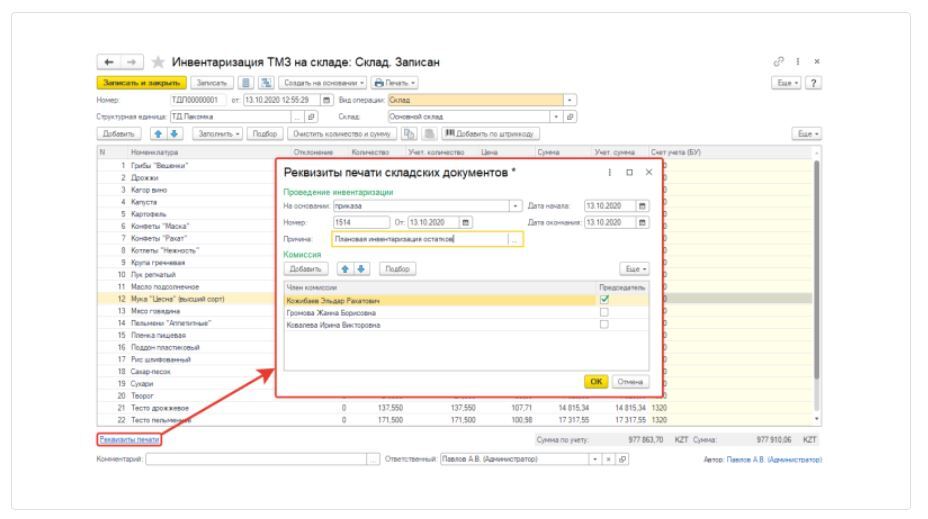Image resolution: width=928 pixels, height=519 pixels.
Task: Click Добавить по штрихкоду button
Action: pyautogui.click(x=490, y=134)
